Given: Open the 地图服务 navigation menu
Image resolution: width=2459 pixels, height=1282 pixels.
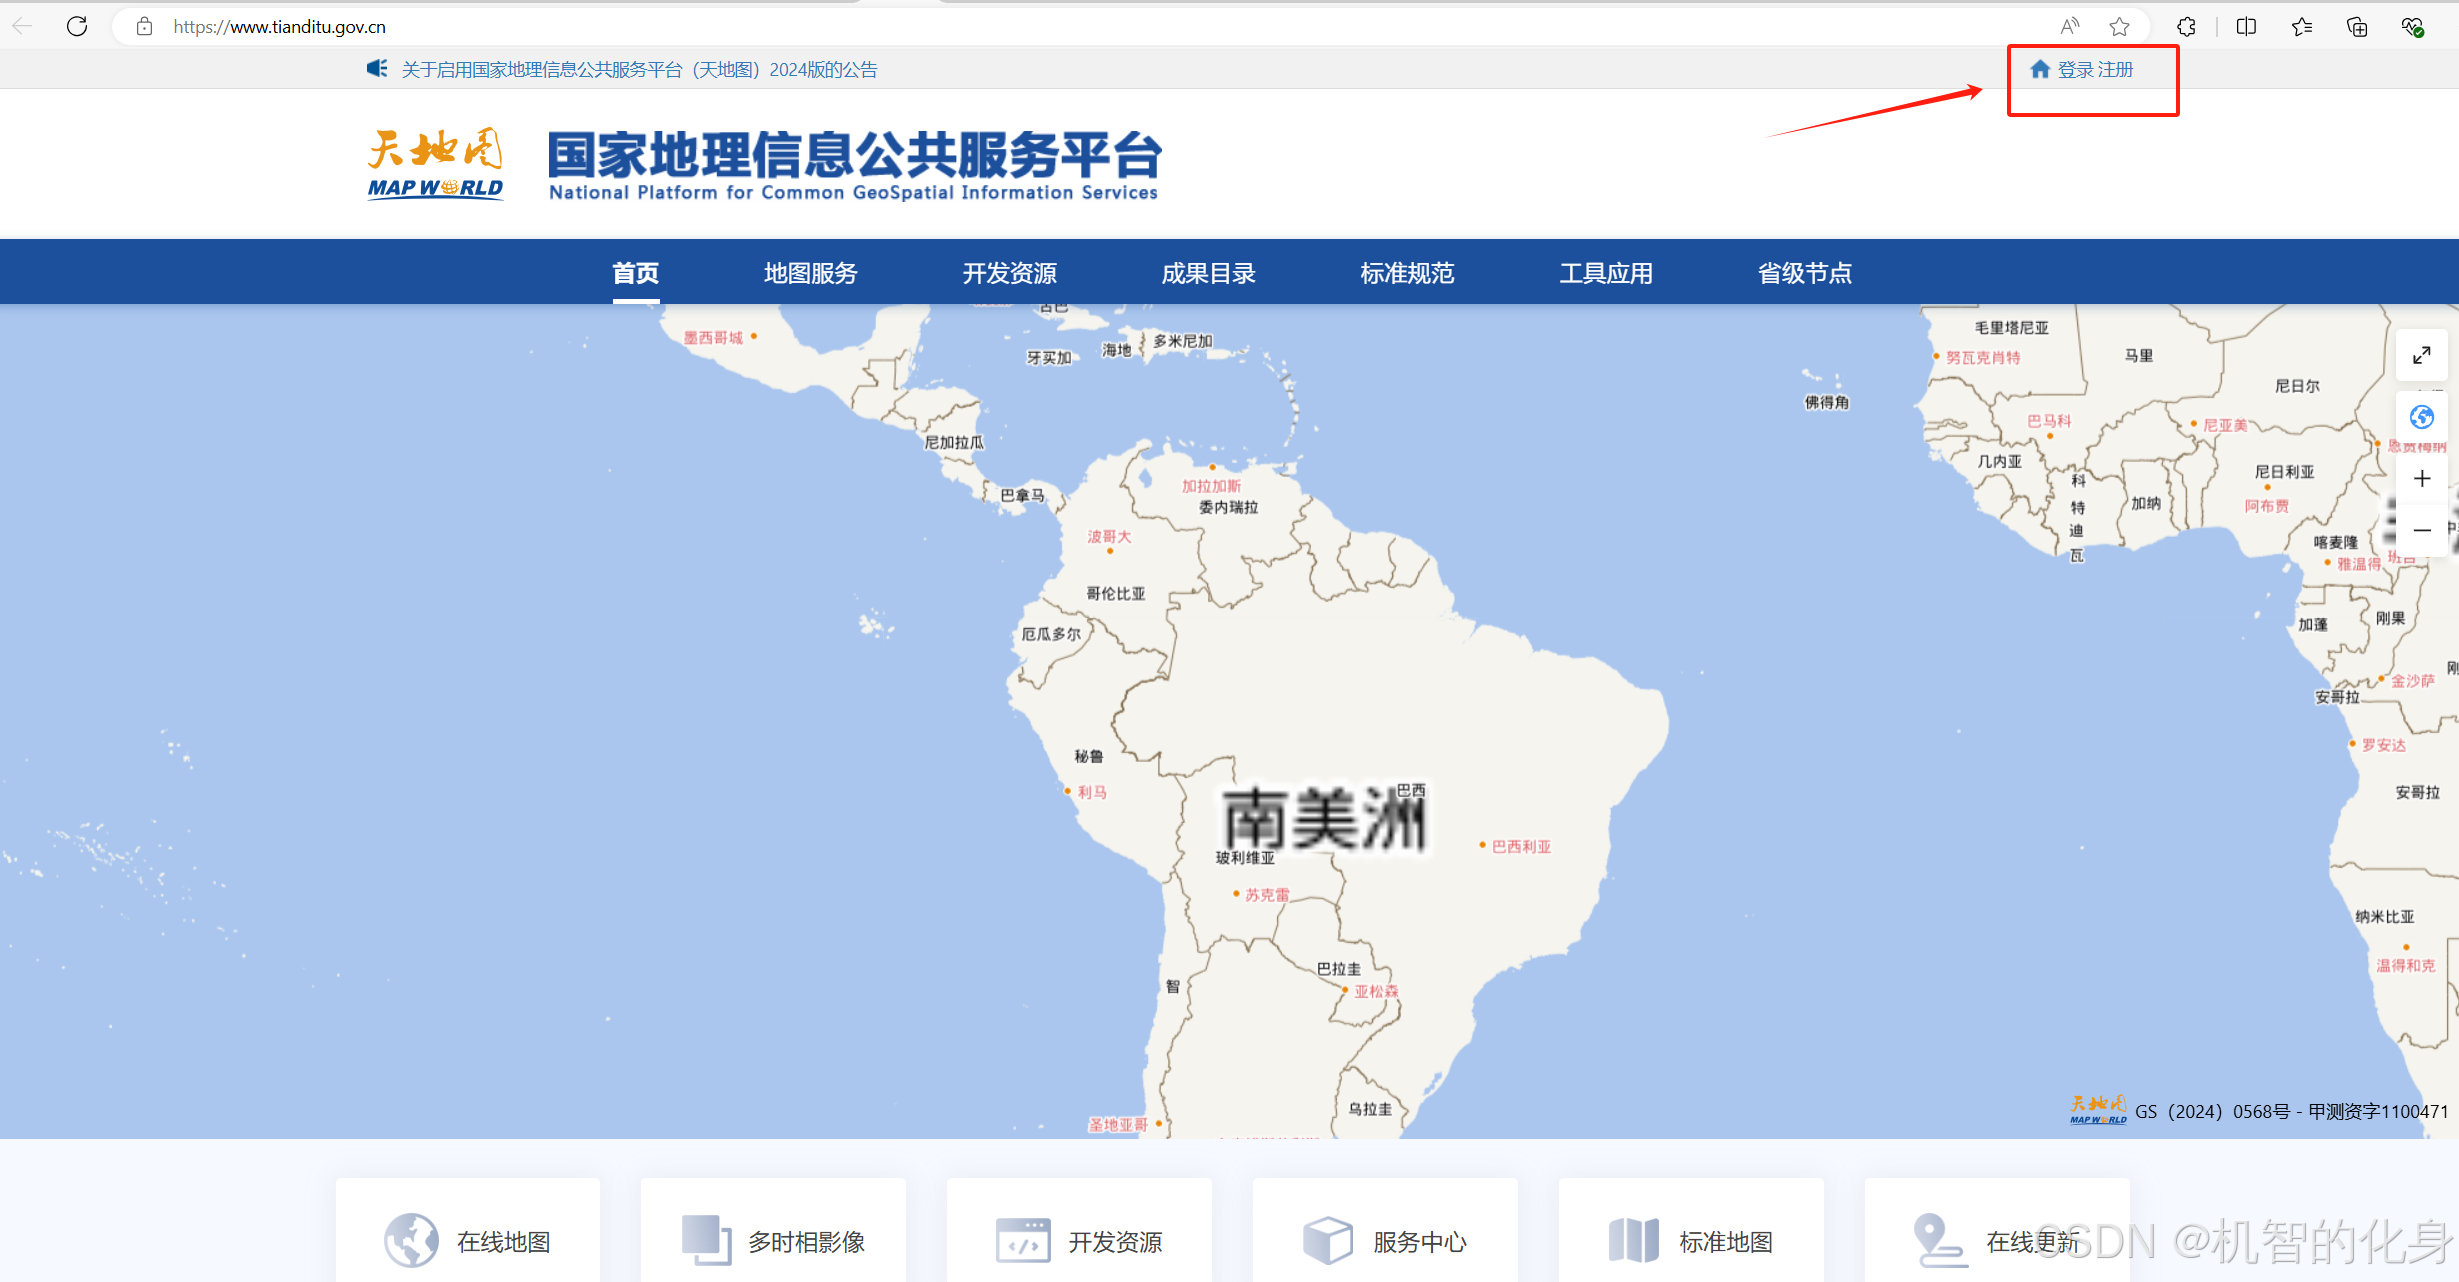Looking at the screenshot, I should click(x=810, y=273).
